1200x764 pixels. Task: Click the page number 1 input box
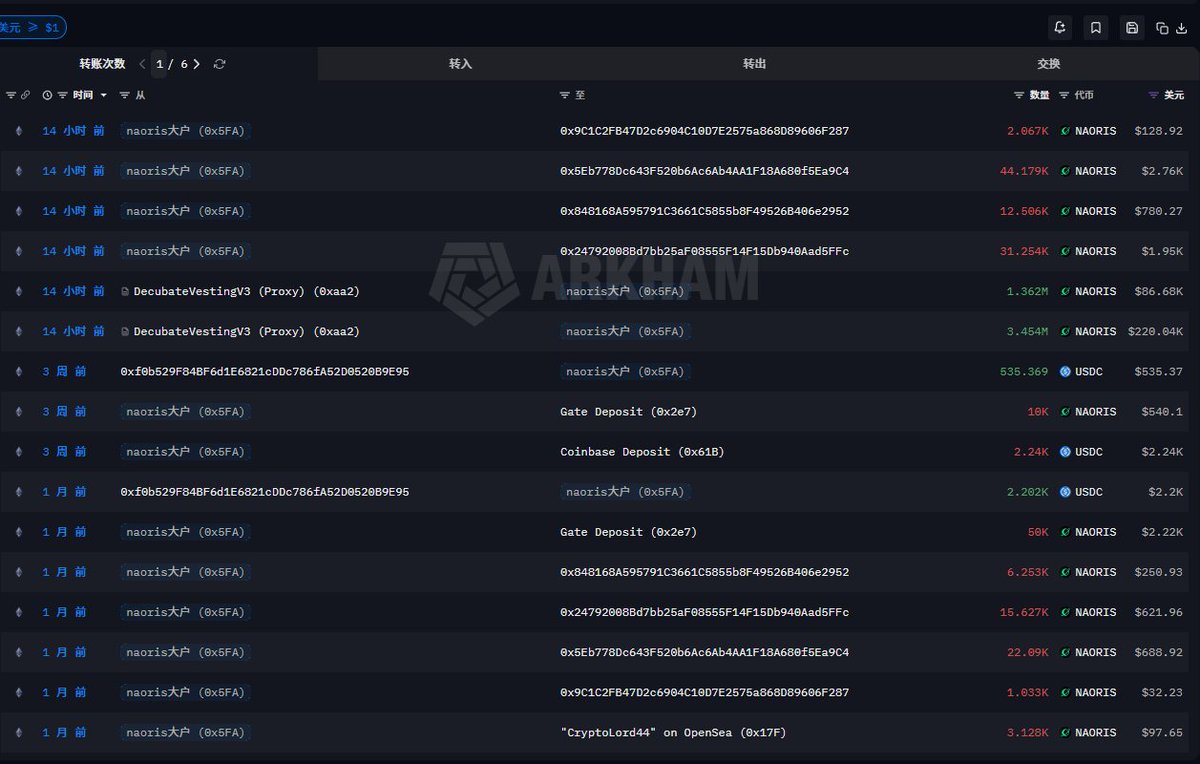(x=159, y=64)
